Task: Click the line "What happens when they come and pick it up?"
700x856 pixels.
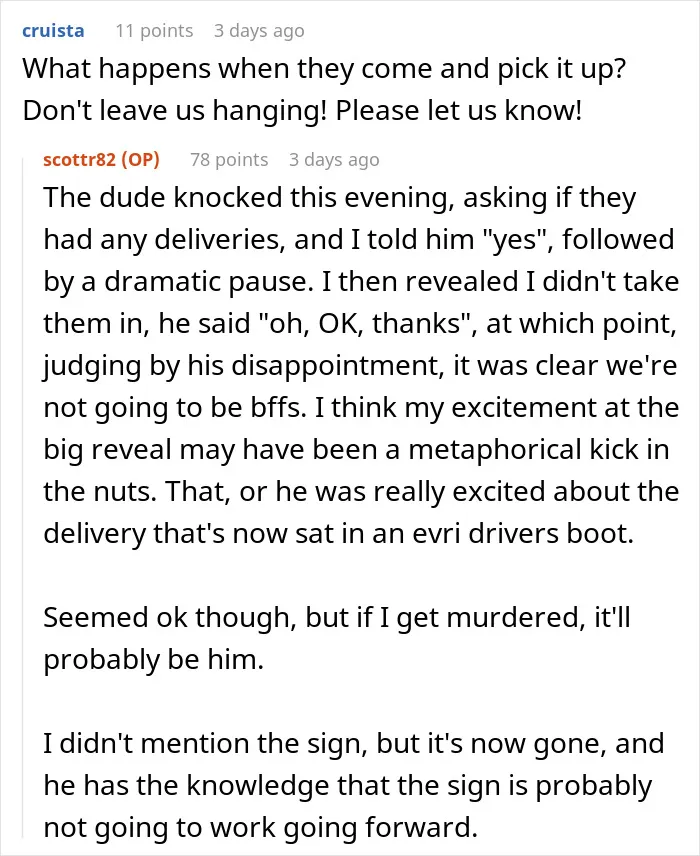Action: point(324,69)
